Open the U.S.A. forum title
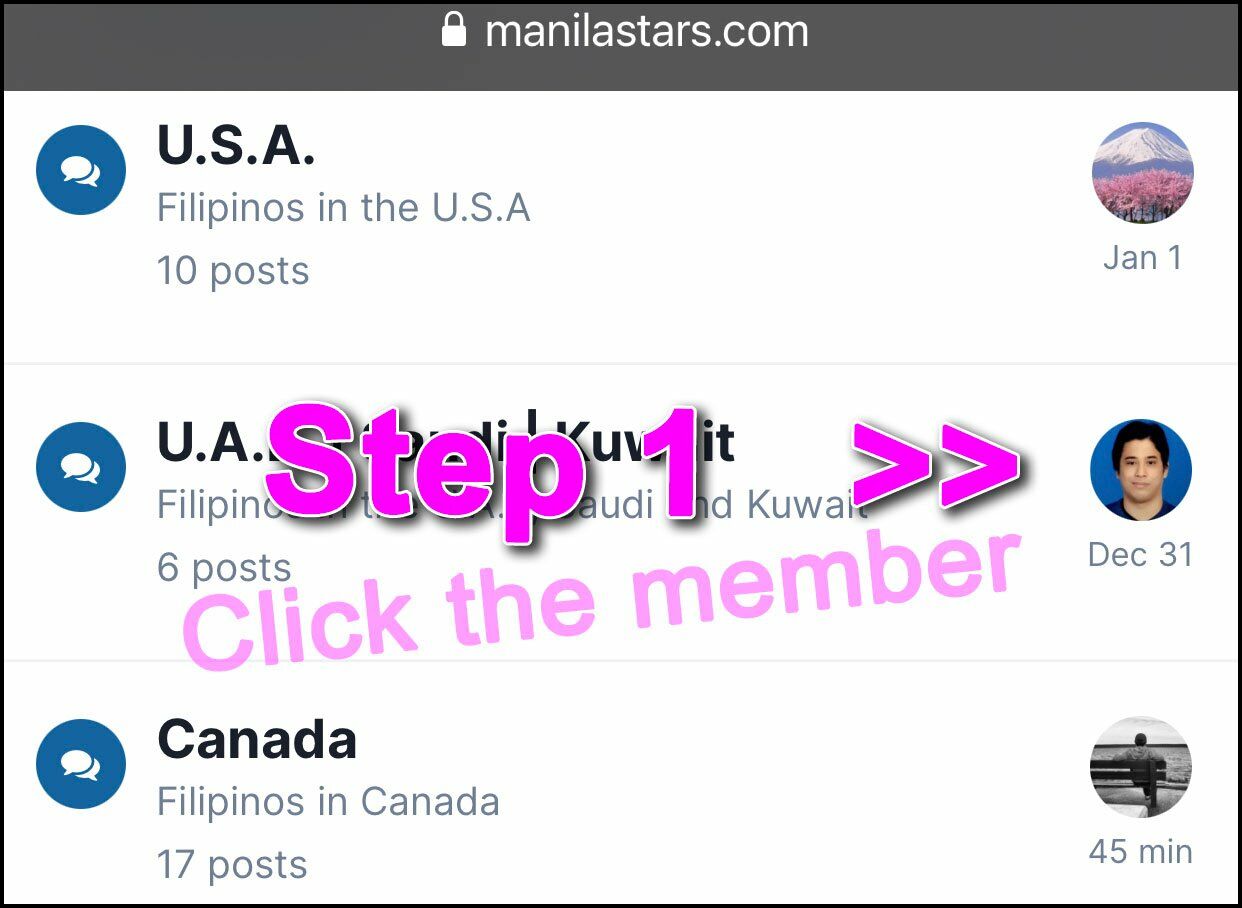 (236, 146)
